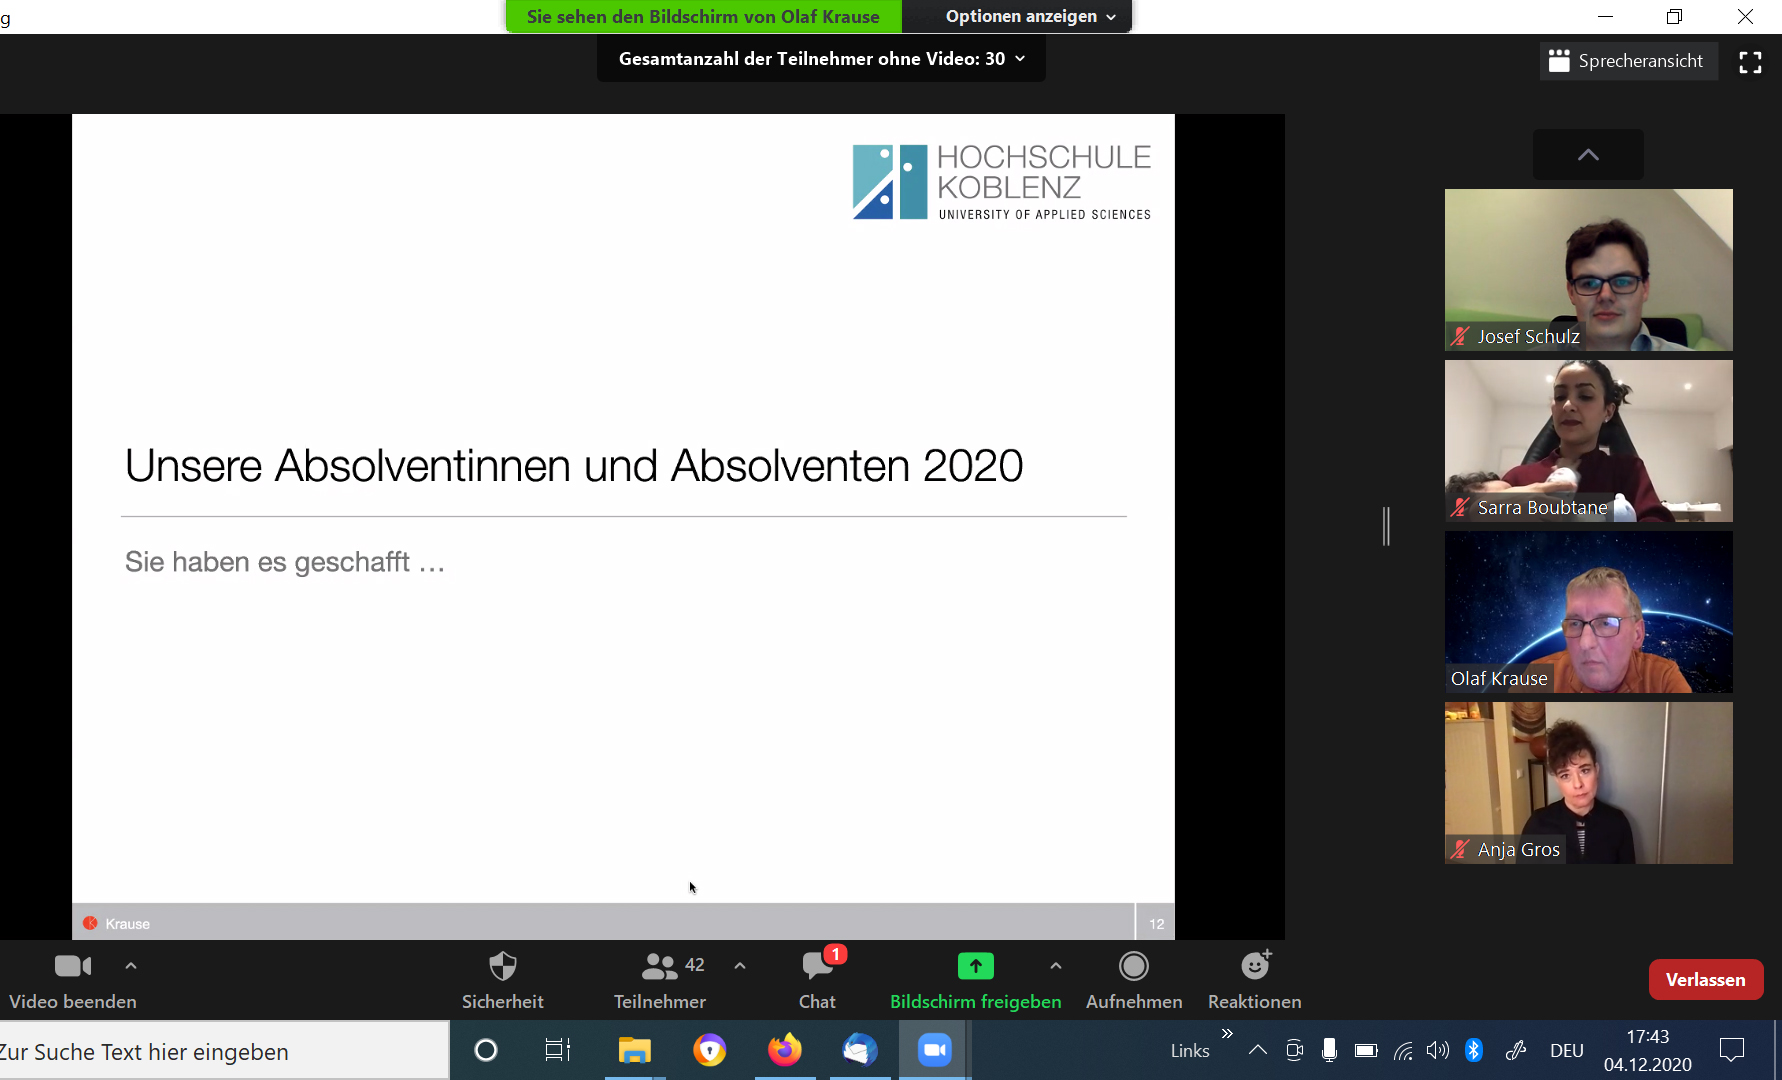Viewport: 1782px width, 1080px height.
Task: Toggle camera with Video beenden
Action: tap(72, 967)
